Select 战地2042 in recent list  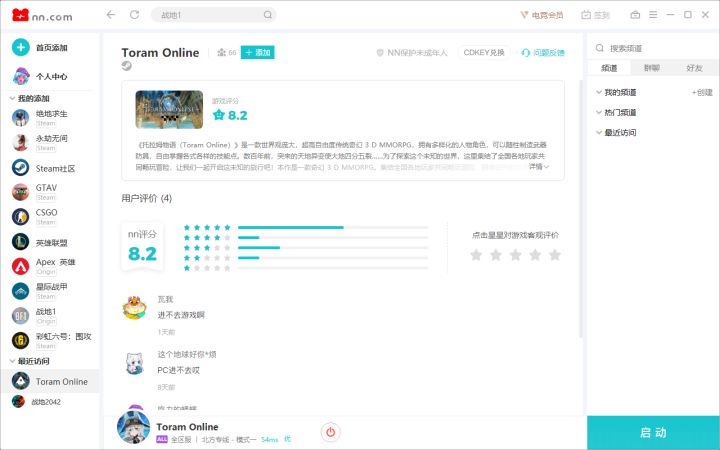pyautogui.click(x=50, y=402)
